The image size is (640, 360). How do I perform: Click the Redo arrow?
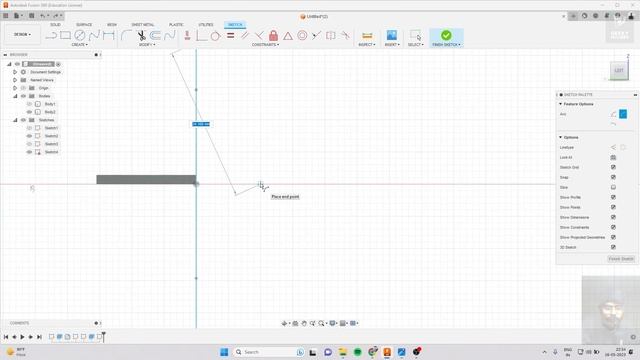pos(56,16)
